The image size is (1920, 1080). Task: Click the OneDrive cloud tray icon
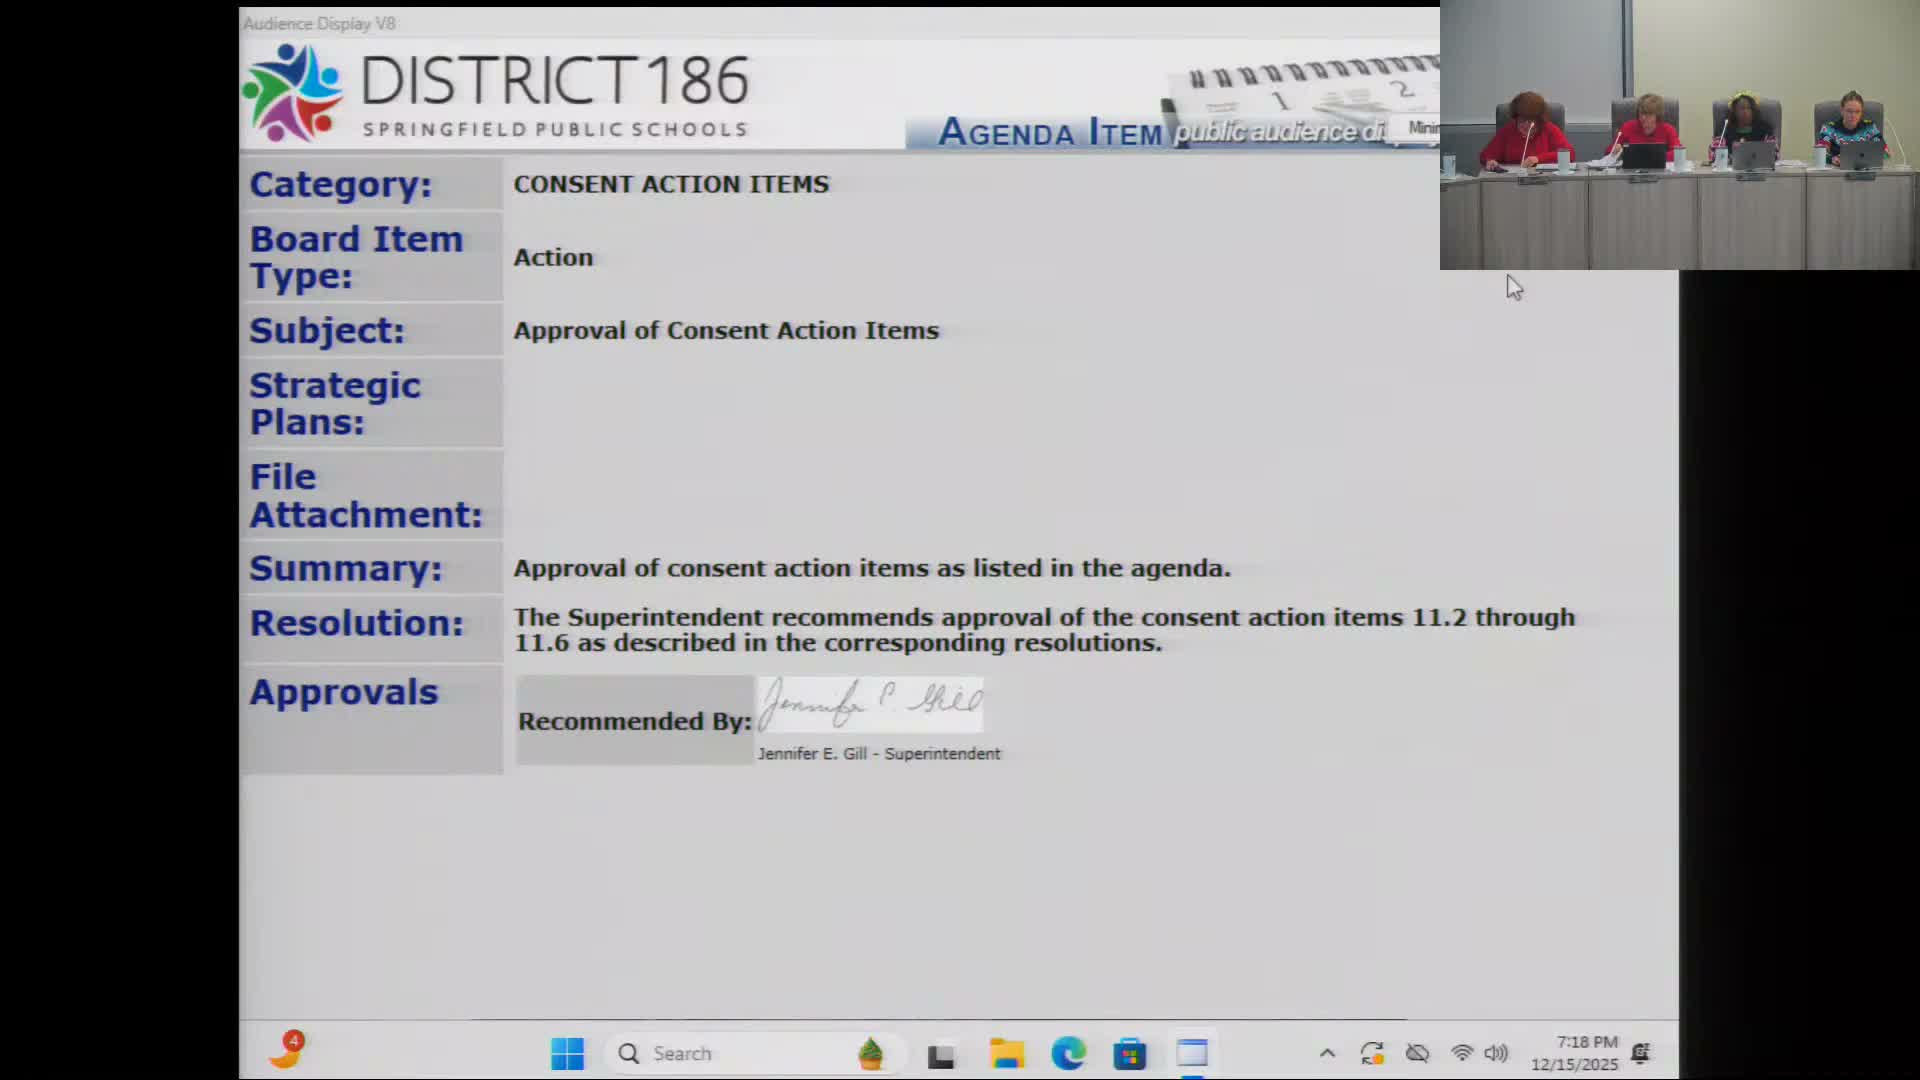coord(1417,1053)
